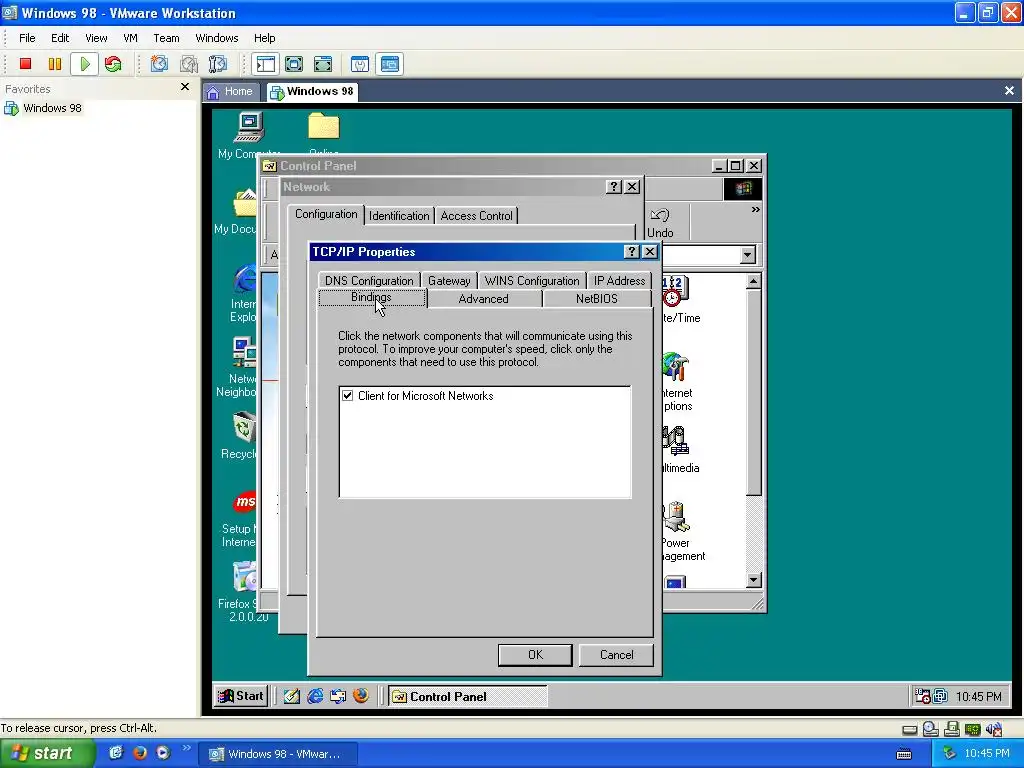The height and width of the screenshot is (768, 1024).
Task: Click the Windows 98 Start button
Action: pyautogui.click(x=241, y=696)
